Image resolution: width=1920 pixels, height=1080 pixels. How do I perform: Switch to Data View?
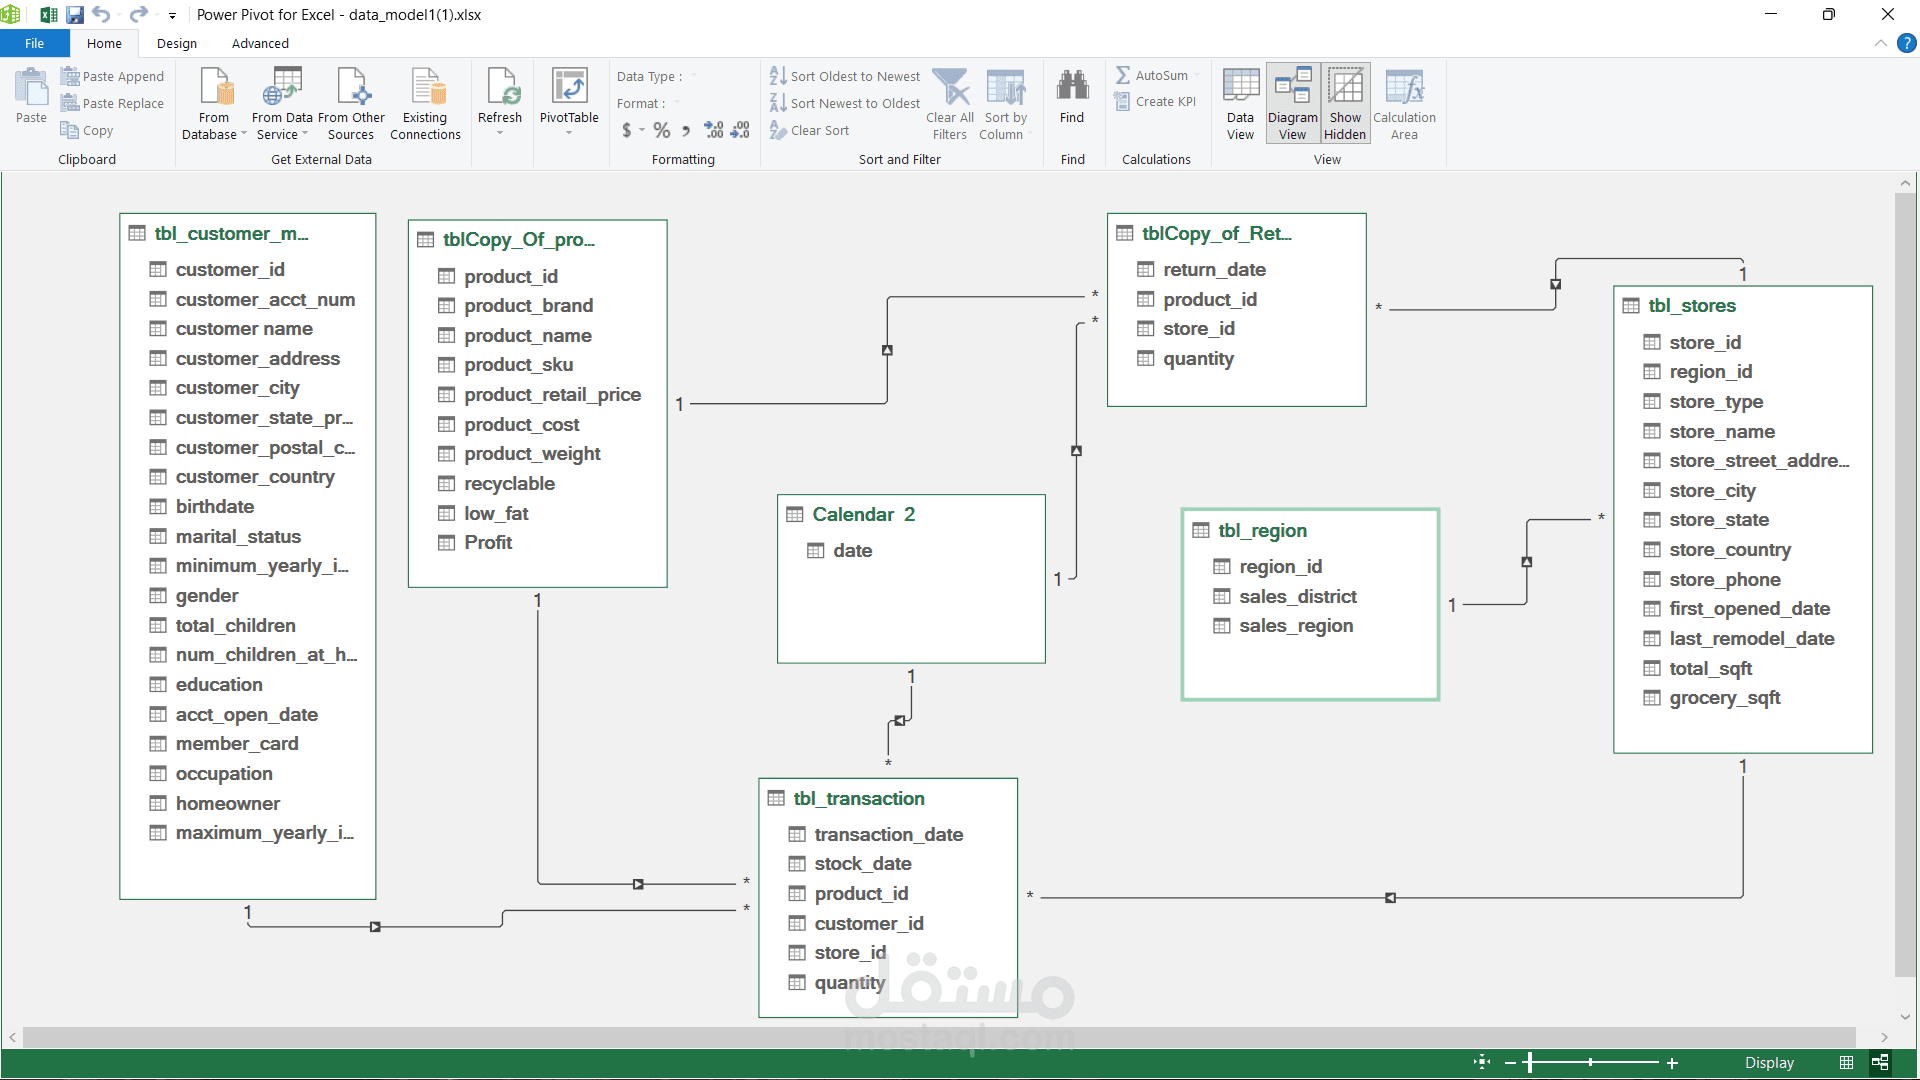click(1240, 104)
